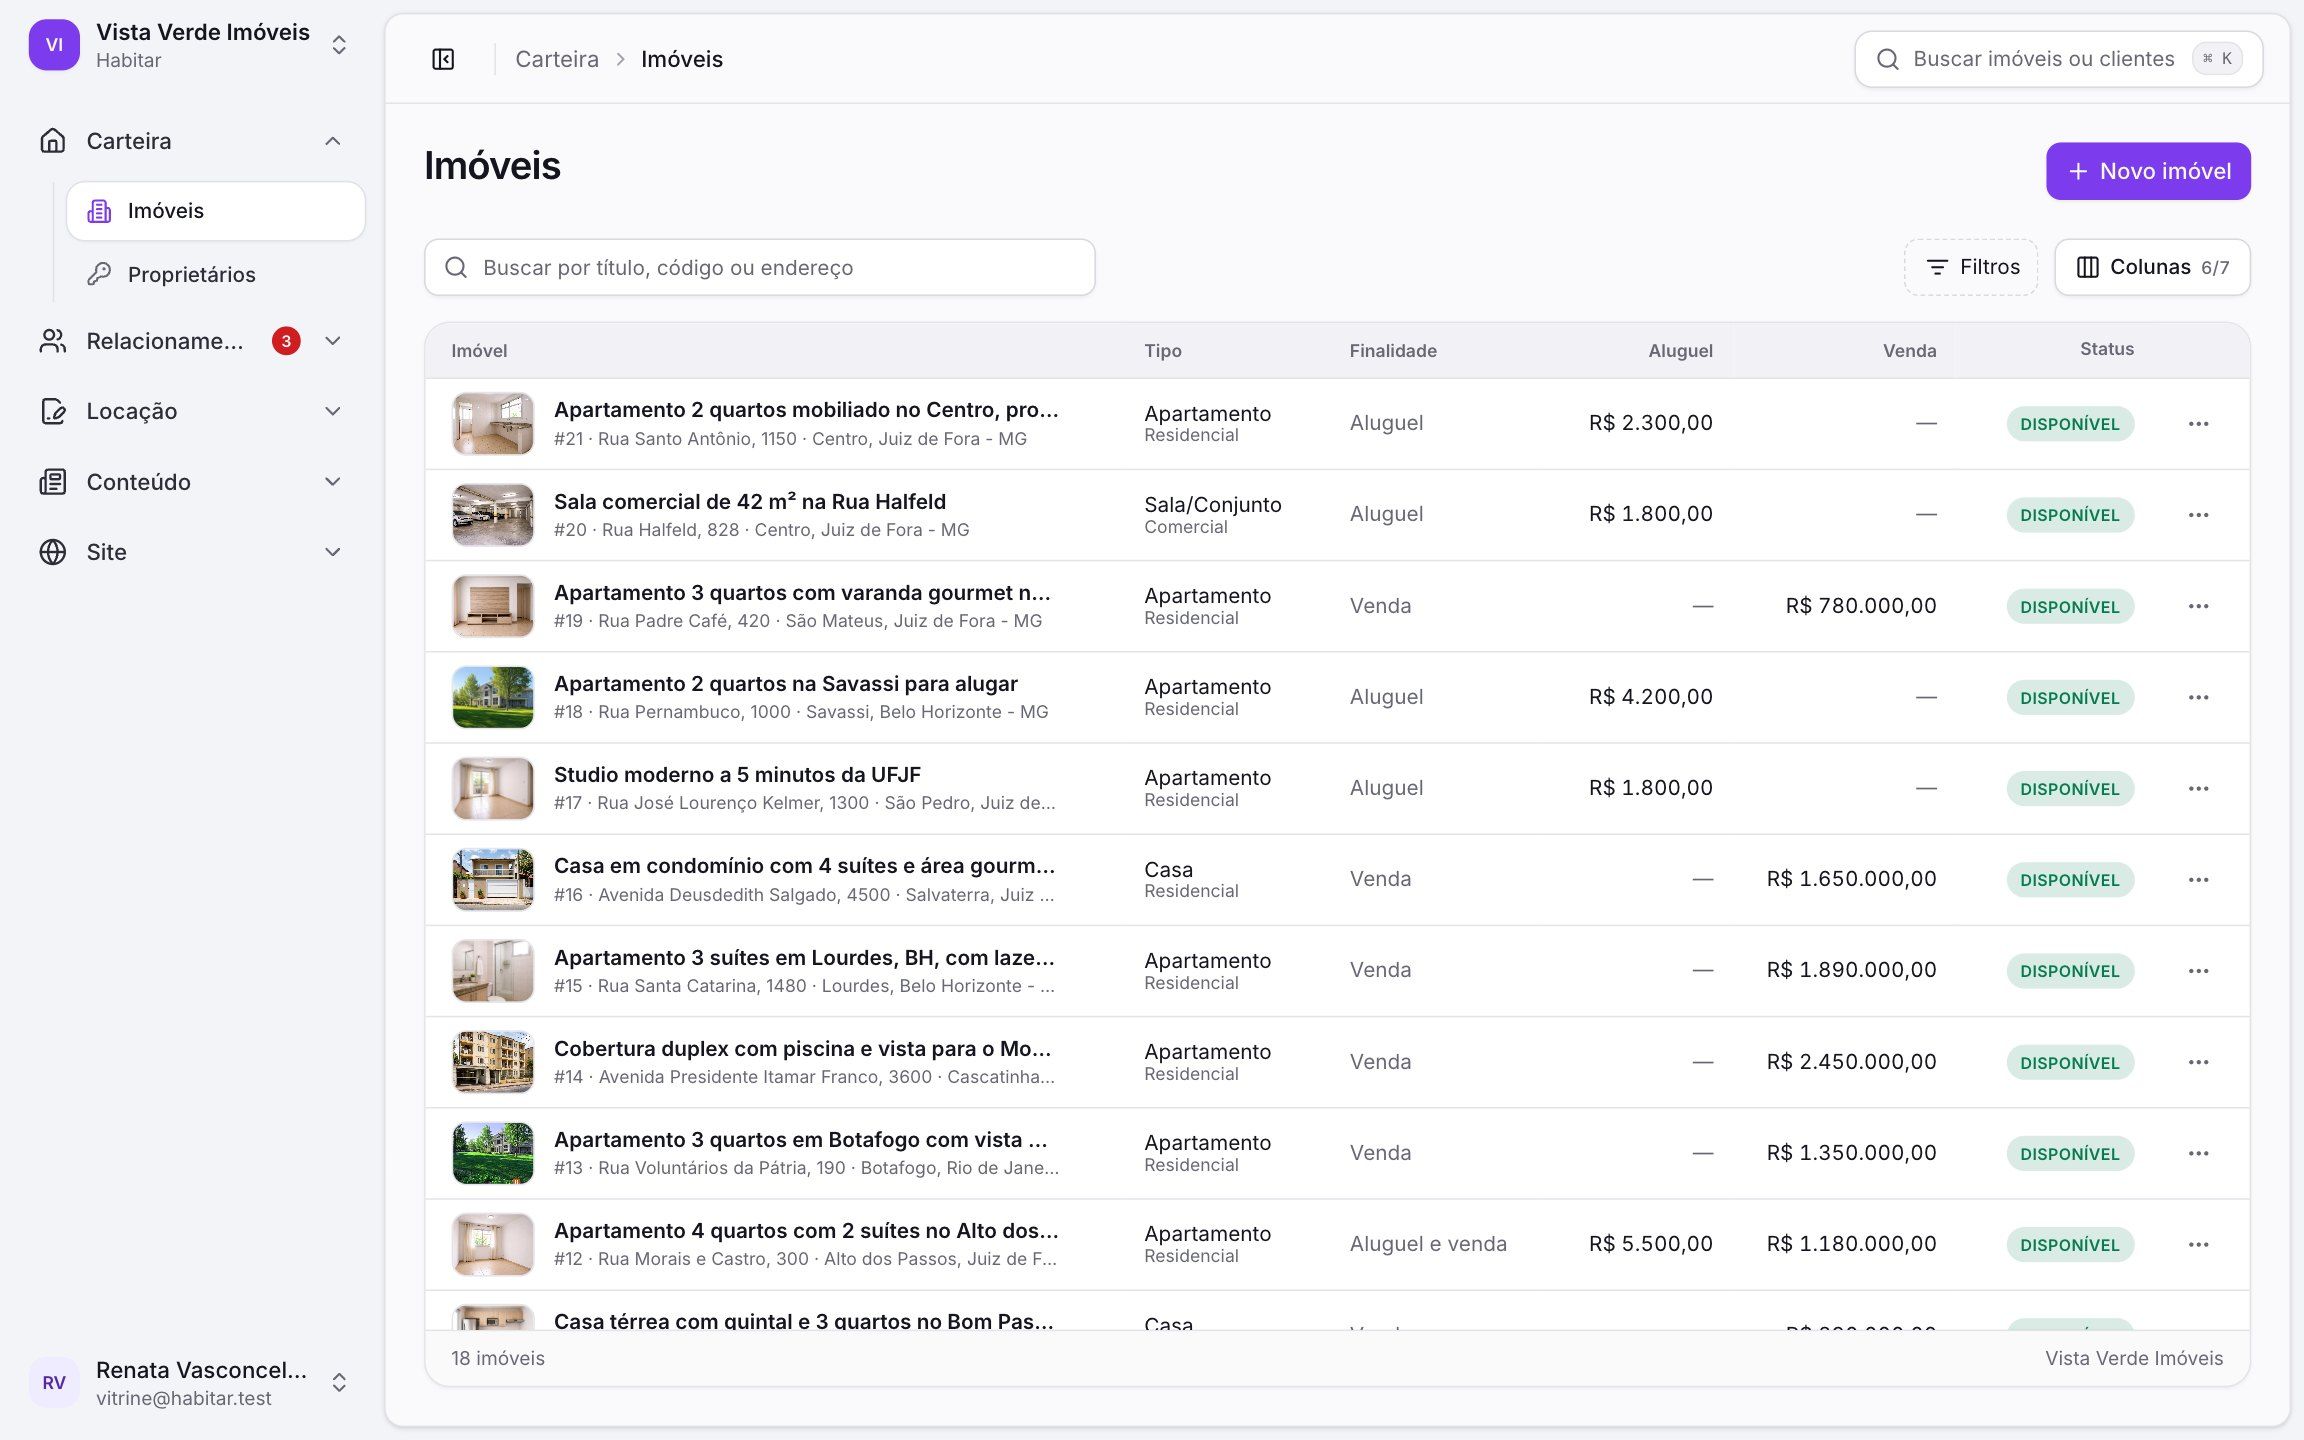Open actions menu for property #12
The width and height of the screenshot is (2304, 1440).
(x=2198, y=1244)
